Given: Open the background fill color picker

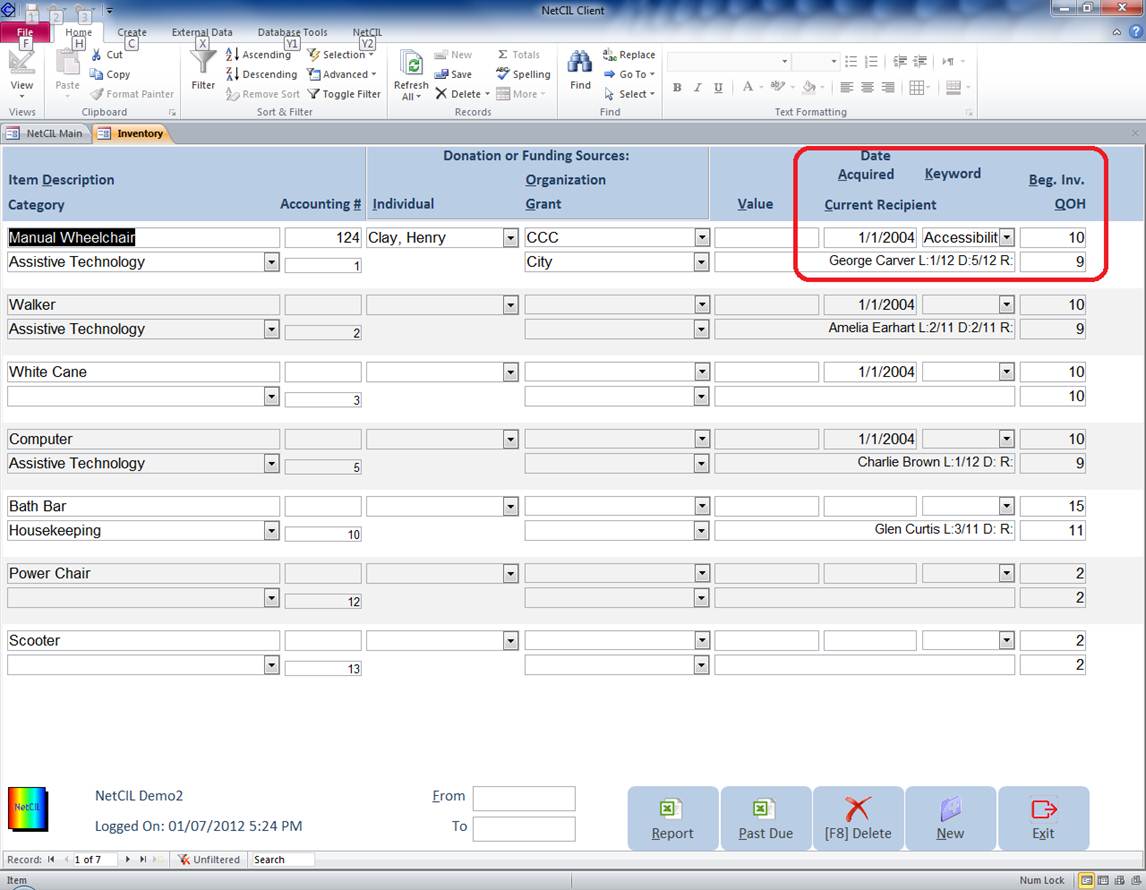Looking at the screenshot, I should 813,87.
